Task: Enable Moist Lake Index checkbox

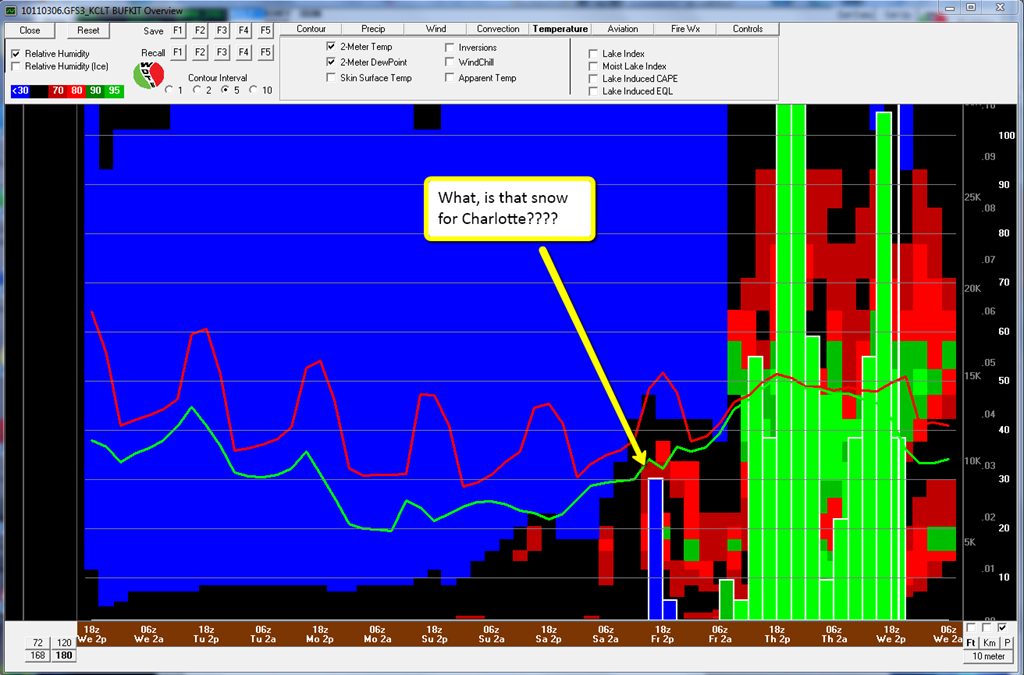Action: click(593, 66)
